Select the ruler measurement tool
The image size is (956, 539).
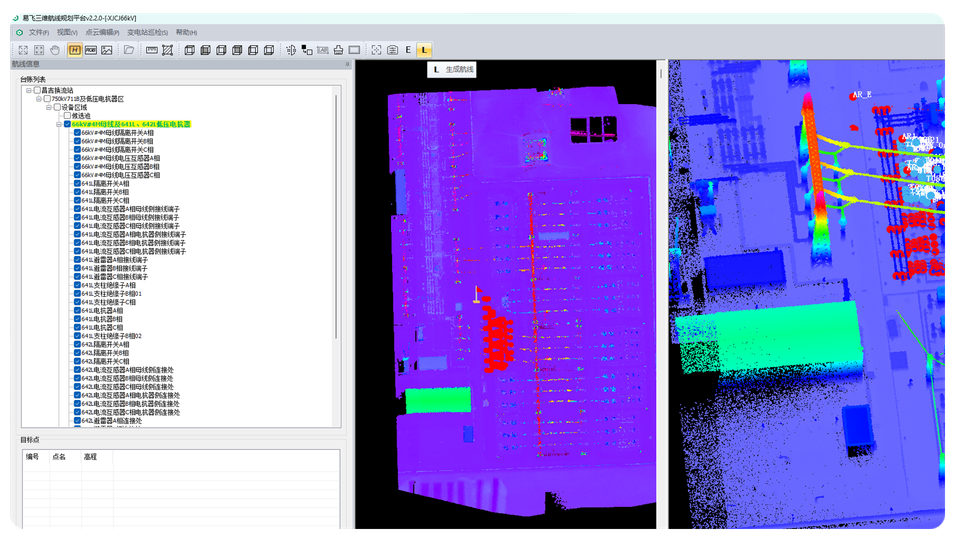152,50
